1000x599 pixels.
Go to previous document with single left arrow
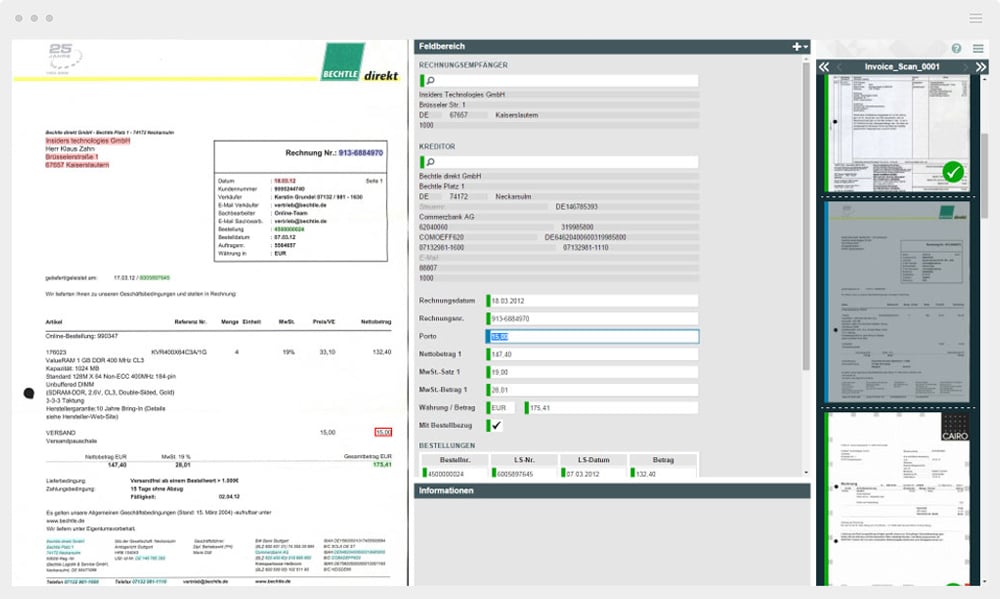pyautogui.click(x=839, y=66)
